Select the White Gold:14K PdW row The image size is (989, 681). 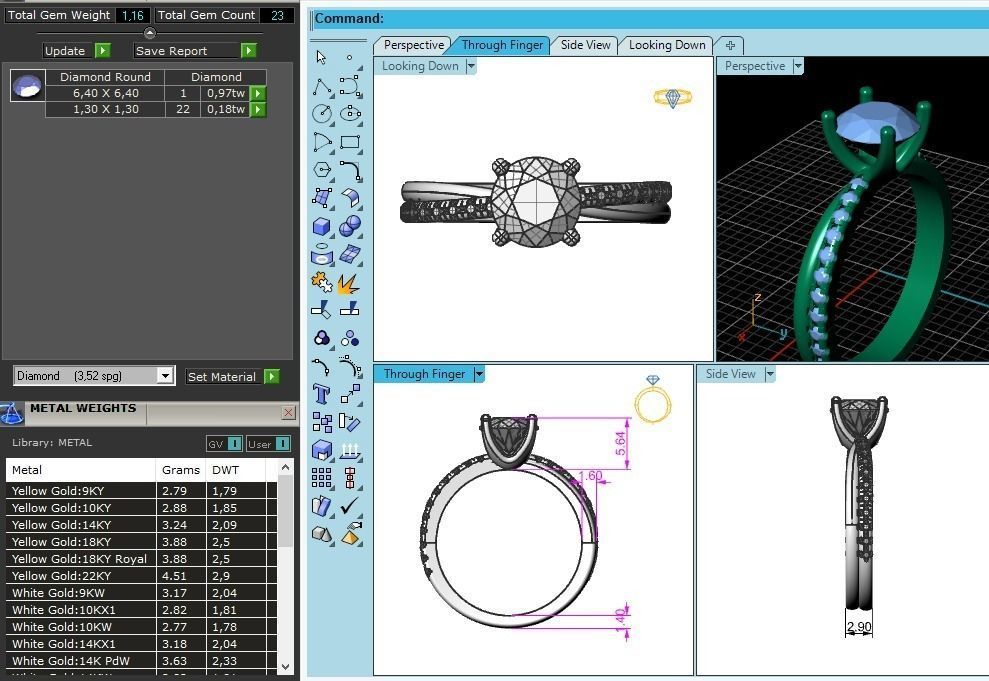[141, 661]
